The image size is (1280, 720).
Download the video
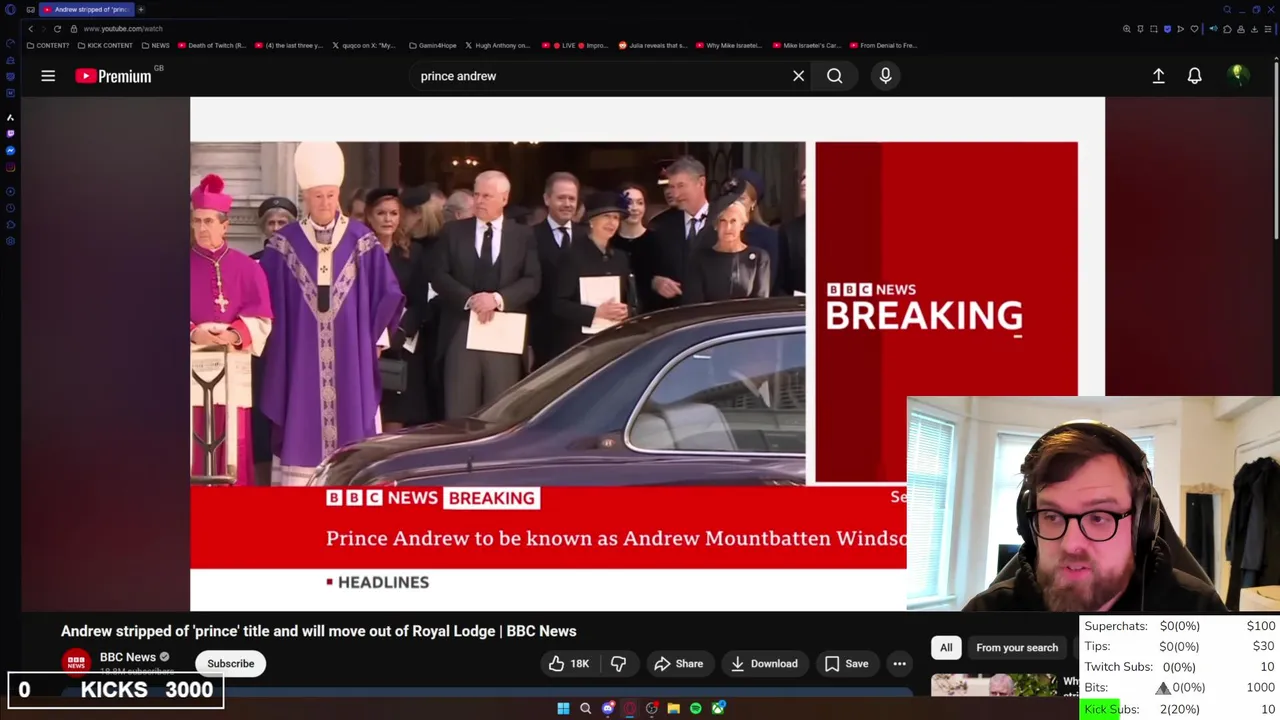click(764, 664)
